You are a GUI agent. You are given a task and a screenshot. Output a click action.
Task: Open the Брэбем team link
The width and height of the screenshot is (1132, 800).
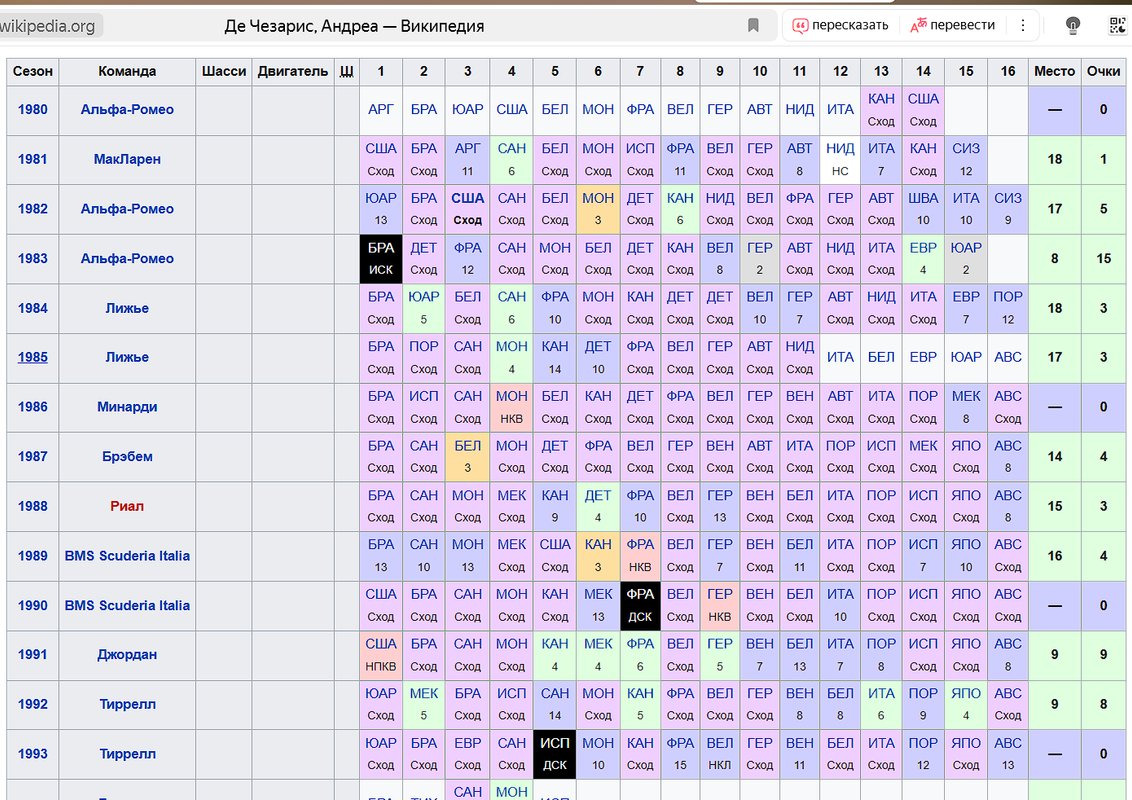tap(127, 457)
